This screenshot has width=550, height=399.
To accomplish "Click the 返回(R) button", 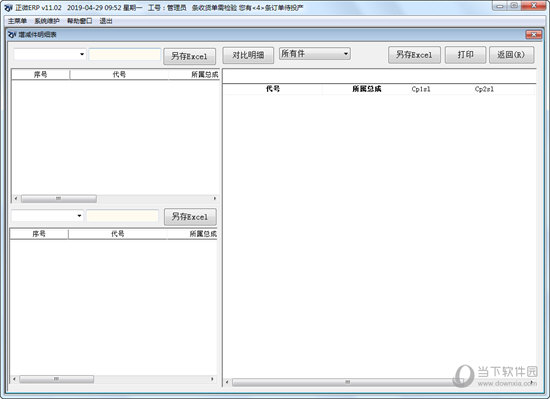I will [x=511, y=55].
